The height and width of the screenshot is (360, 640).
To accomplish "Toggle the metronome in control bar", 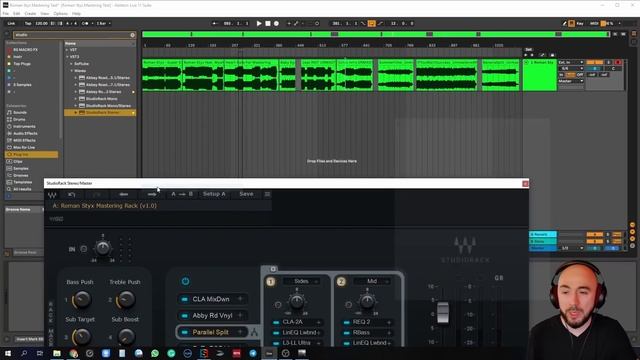I will point(85,24).
